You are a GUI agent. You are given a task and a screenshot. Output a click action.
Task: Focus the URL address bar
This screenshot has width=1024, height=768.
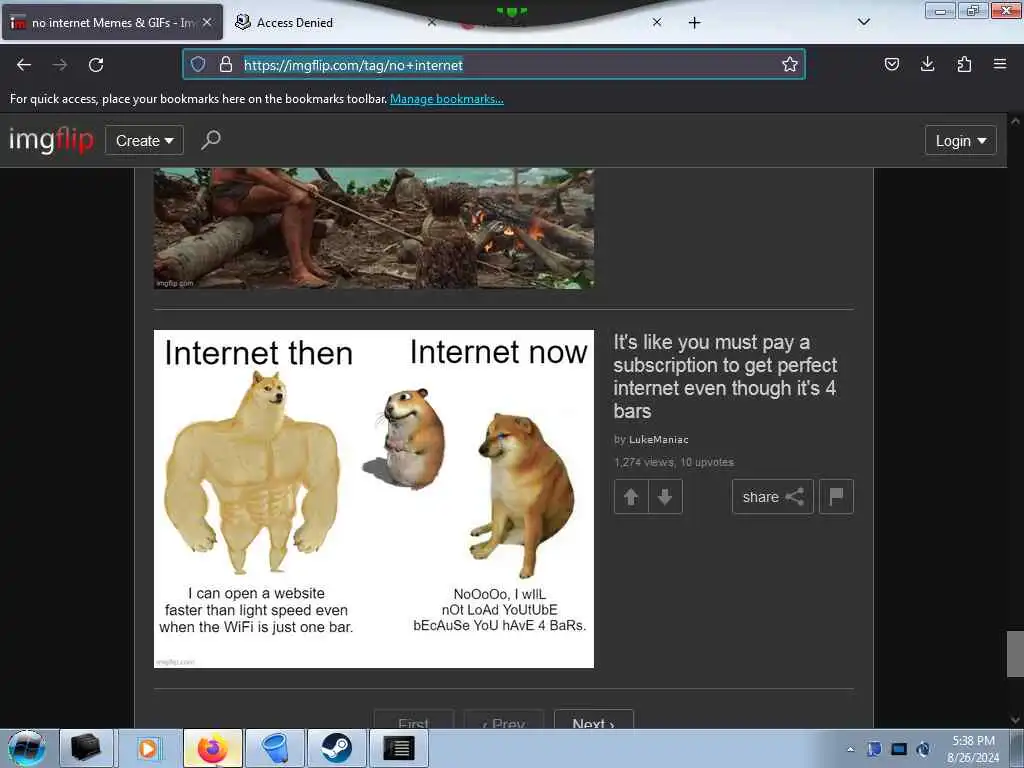[494, 64]
